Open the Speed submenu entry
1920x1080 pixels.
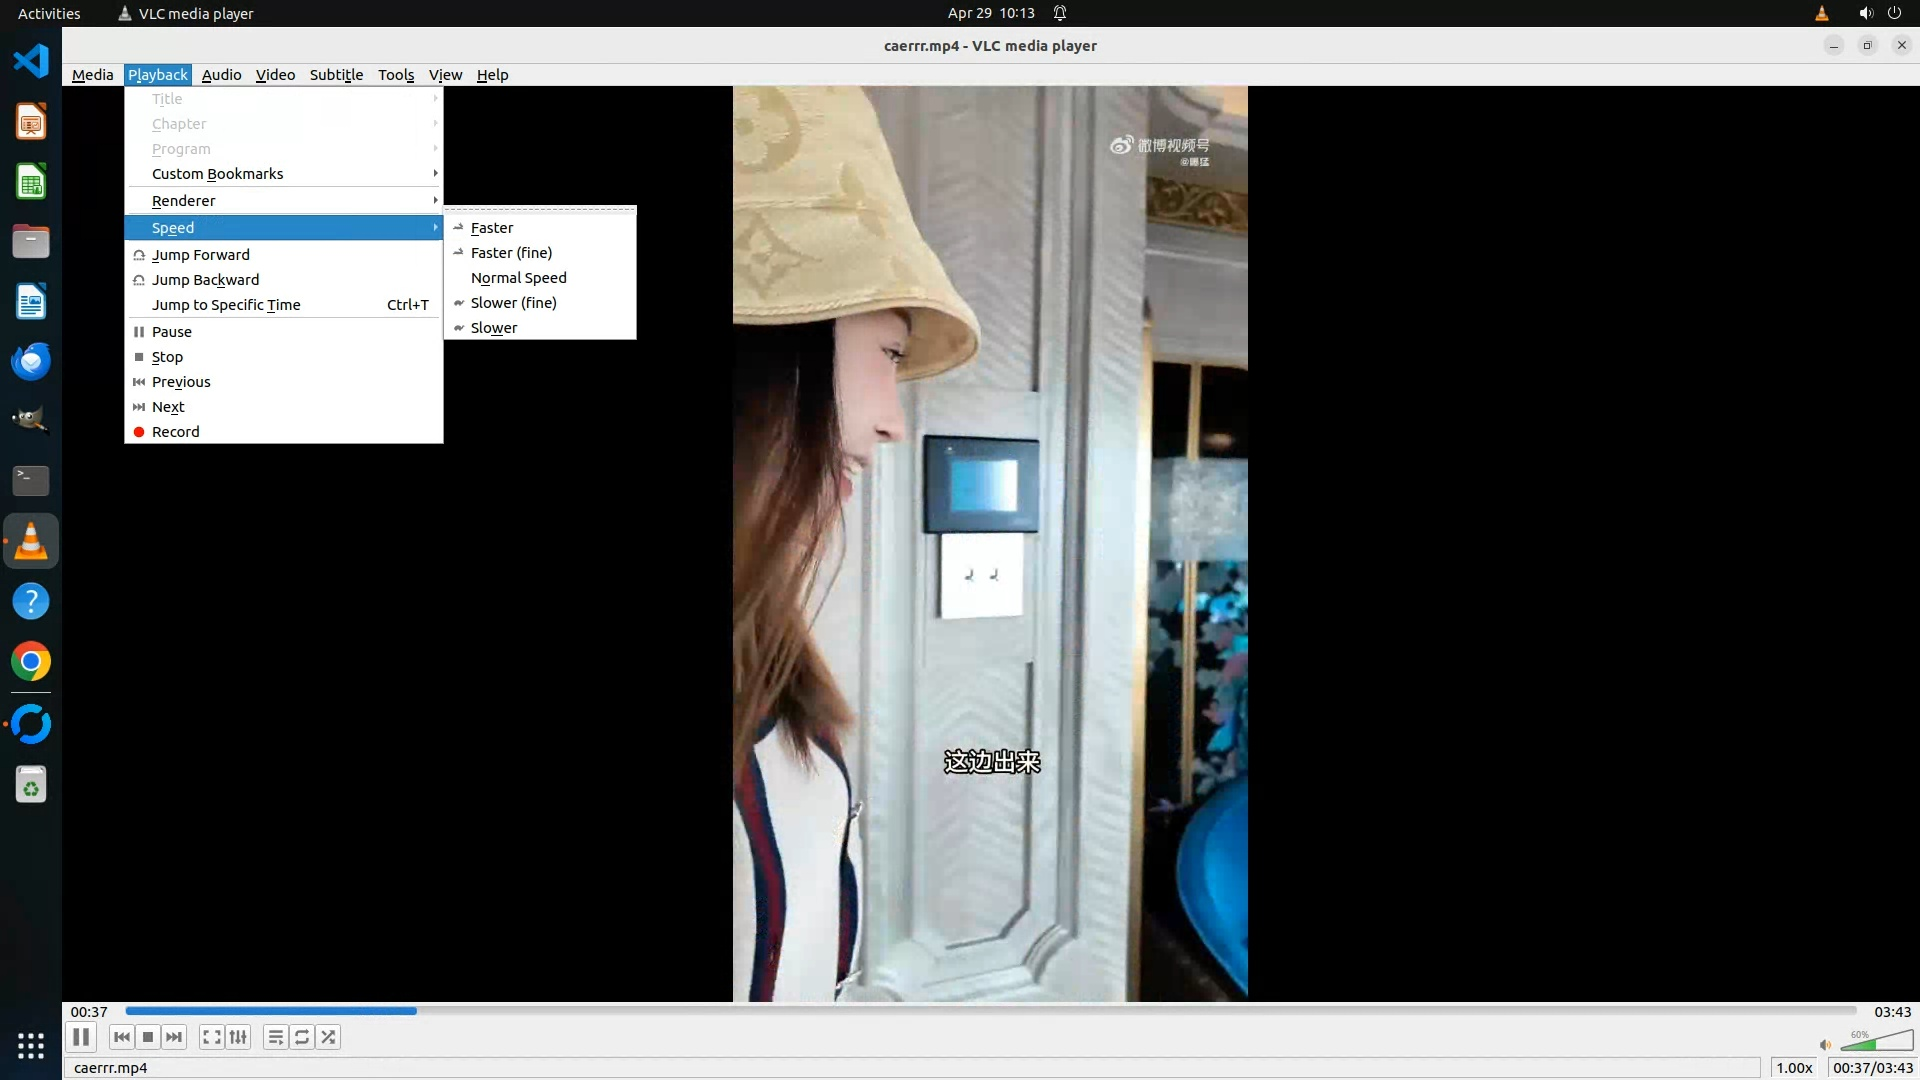[173, 228]
